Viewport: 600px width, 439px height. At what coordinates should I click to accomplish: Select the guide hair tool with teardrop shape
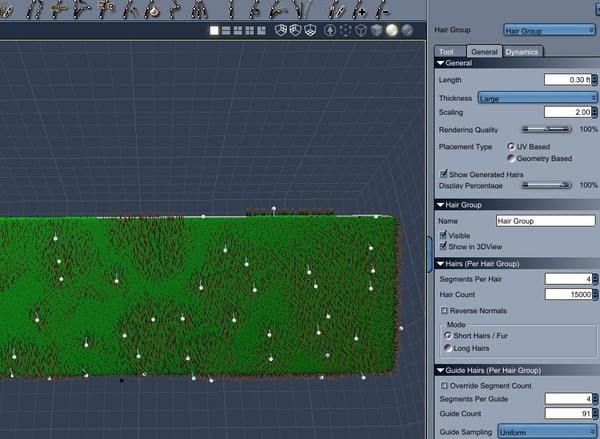point(152,9)
